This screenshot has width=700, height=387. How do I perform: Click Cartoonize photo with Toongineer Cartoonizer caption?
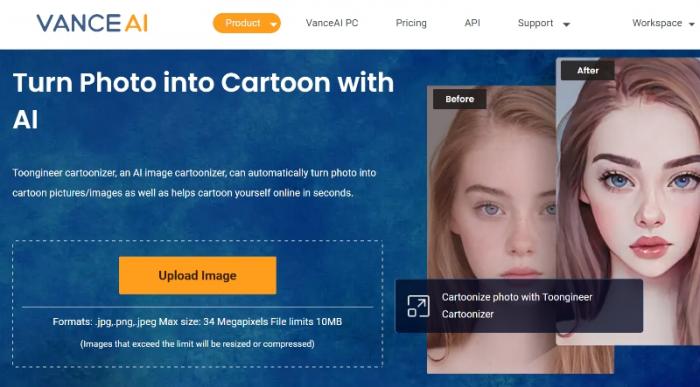click(x=517, y=306)
